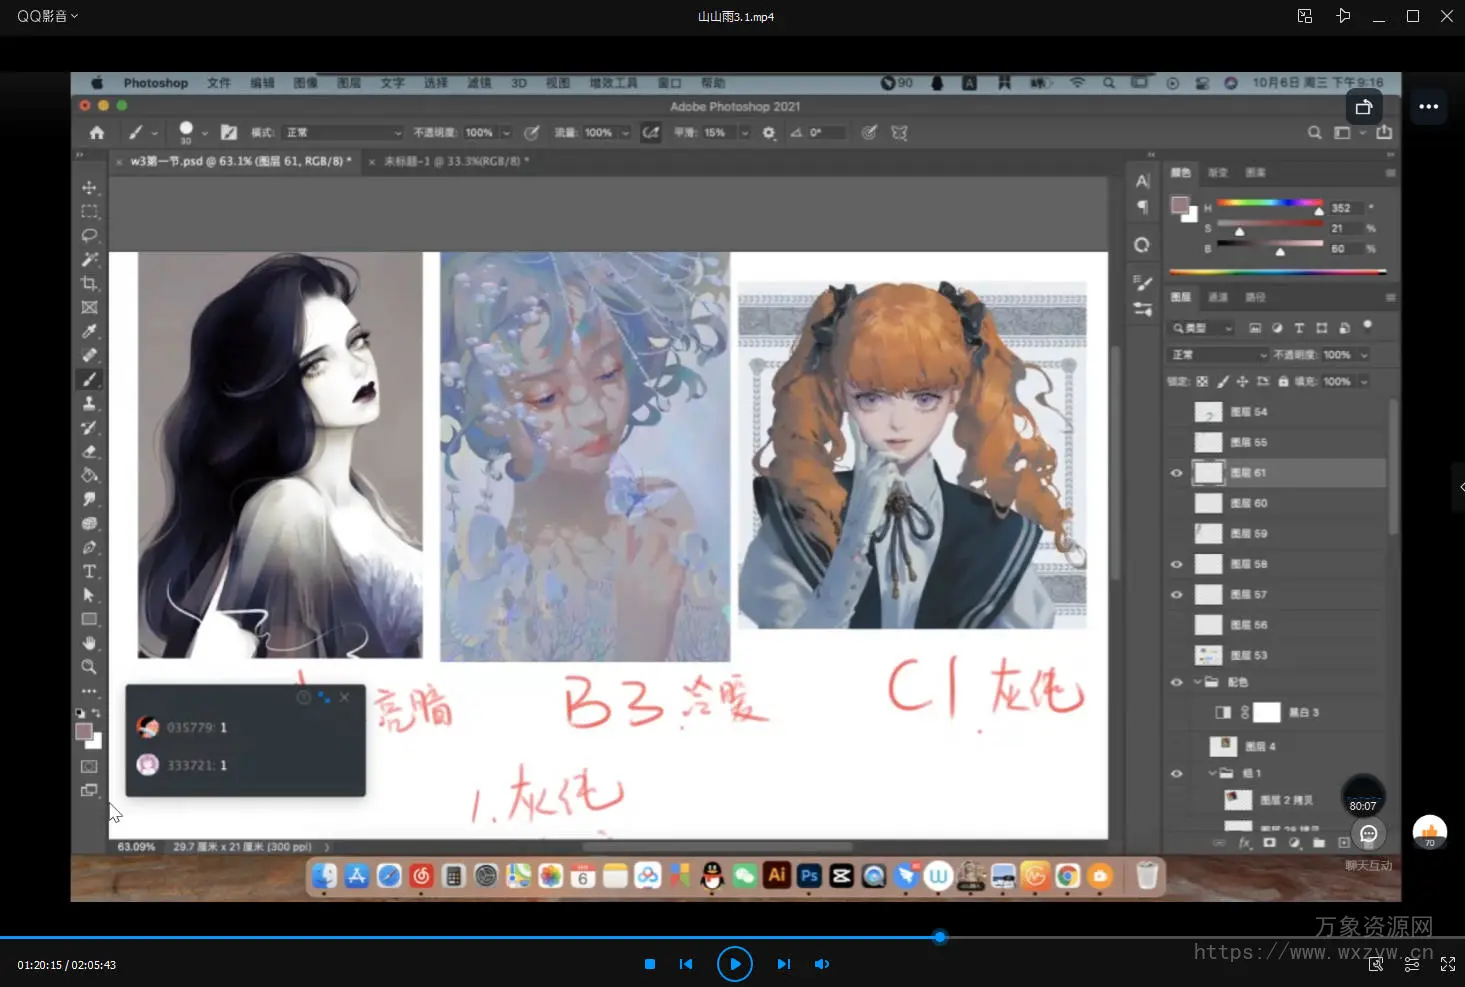1465x987 pixels.
Task: Select the Hand tool
Action: click(x=89, y=643)
